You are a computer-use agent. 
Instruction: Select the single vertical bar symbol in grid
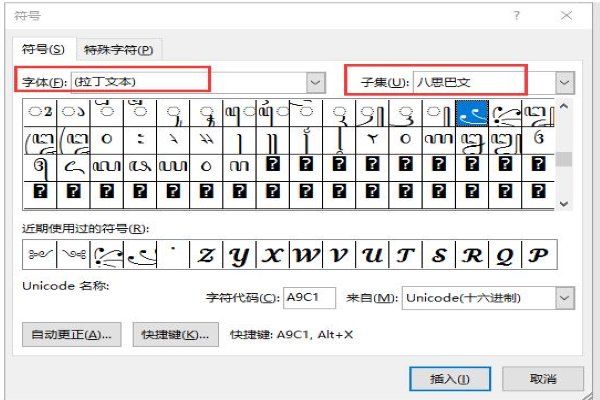coord(239,140)
